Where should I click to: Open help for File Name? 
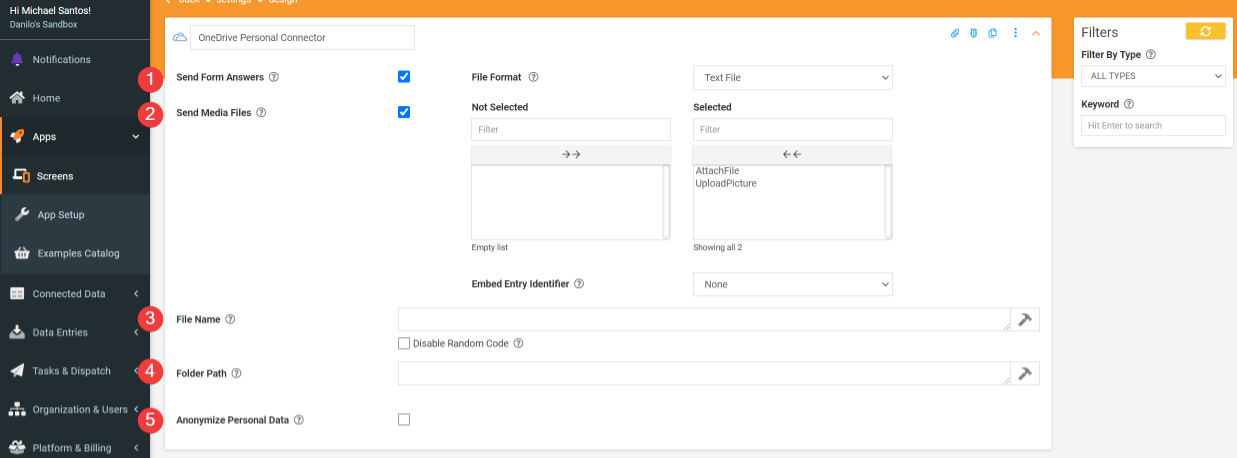point(230,319)
